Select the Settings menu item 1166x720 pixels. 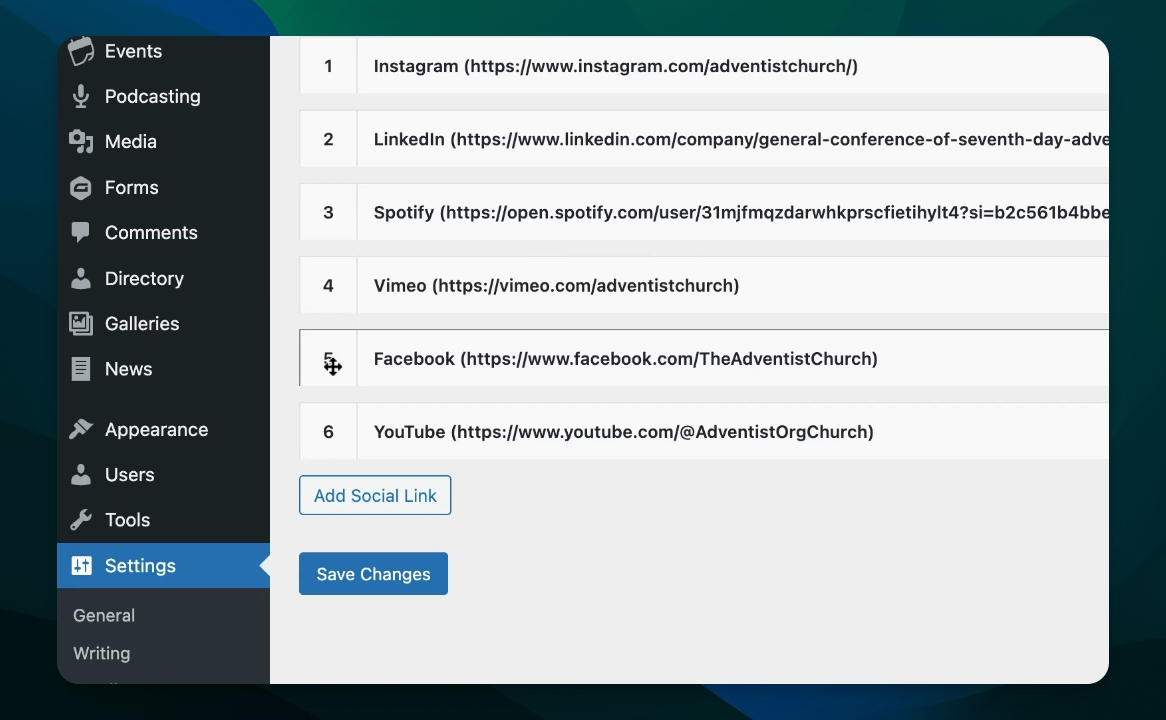click(164, 566)
